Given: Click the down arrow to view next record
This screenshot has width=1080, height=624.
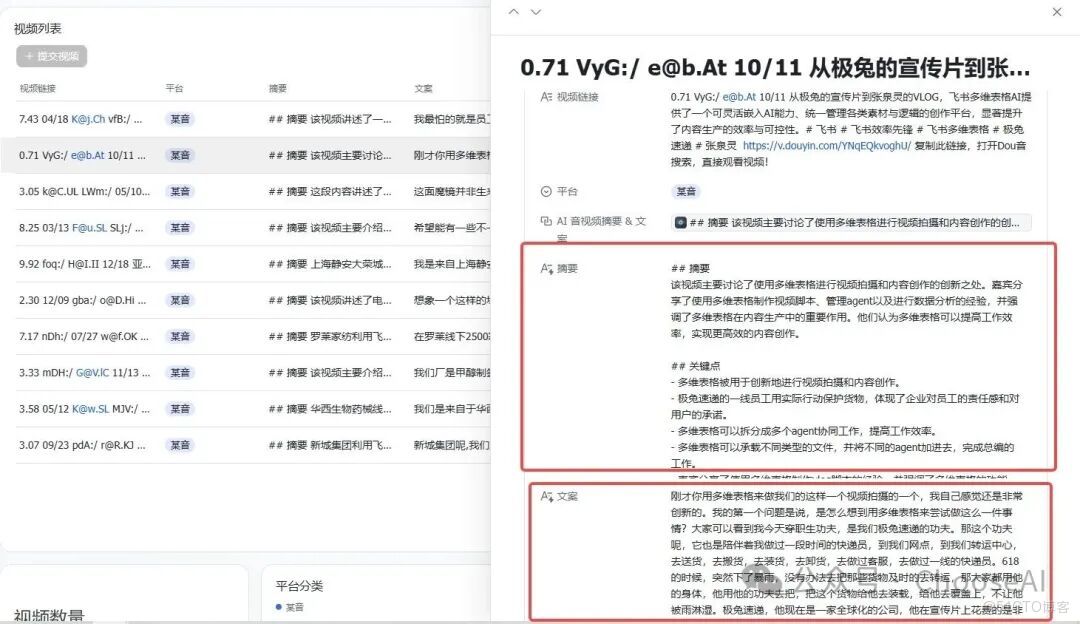Looking at the screenshot, I should 537,11.
